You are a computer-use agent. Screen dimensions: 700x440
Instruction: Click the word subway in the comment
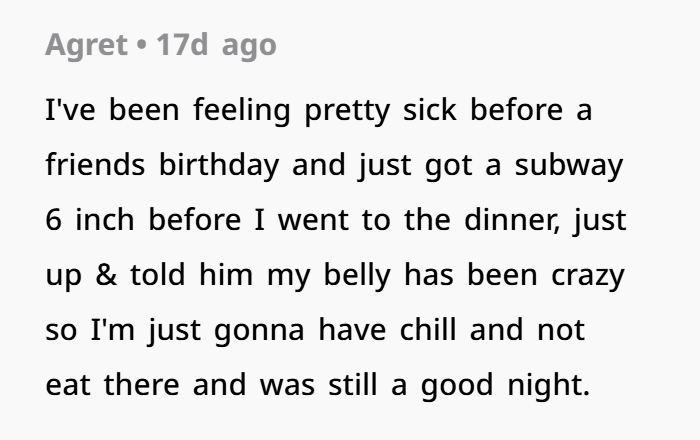click(568, 166)
